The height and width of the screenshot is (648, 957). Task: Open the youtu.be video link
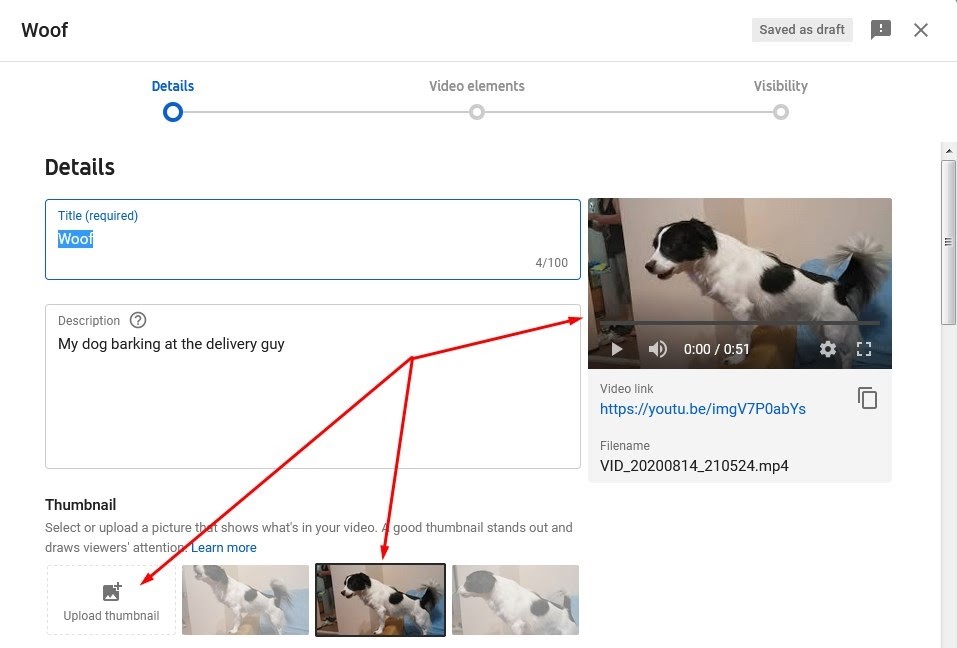click(702, 409)
